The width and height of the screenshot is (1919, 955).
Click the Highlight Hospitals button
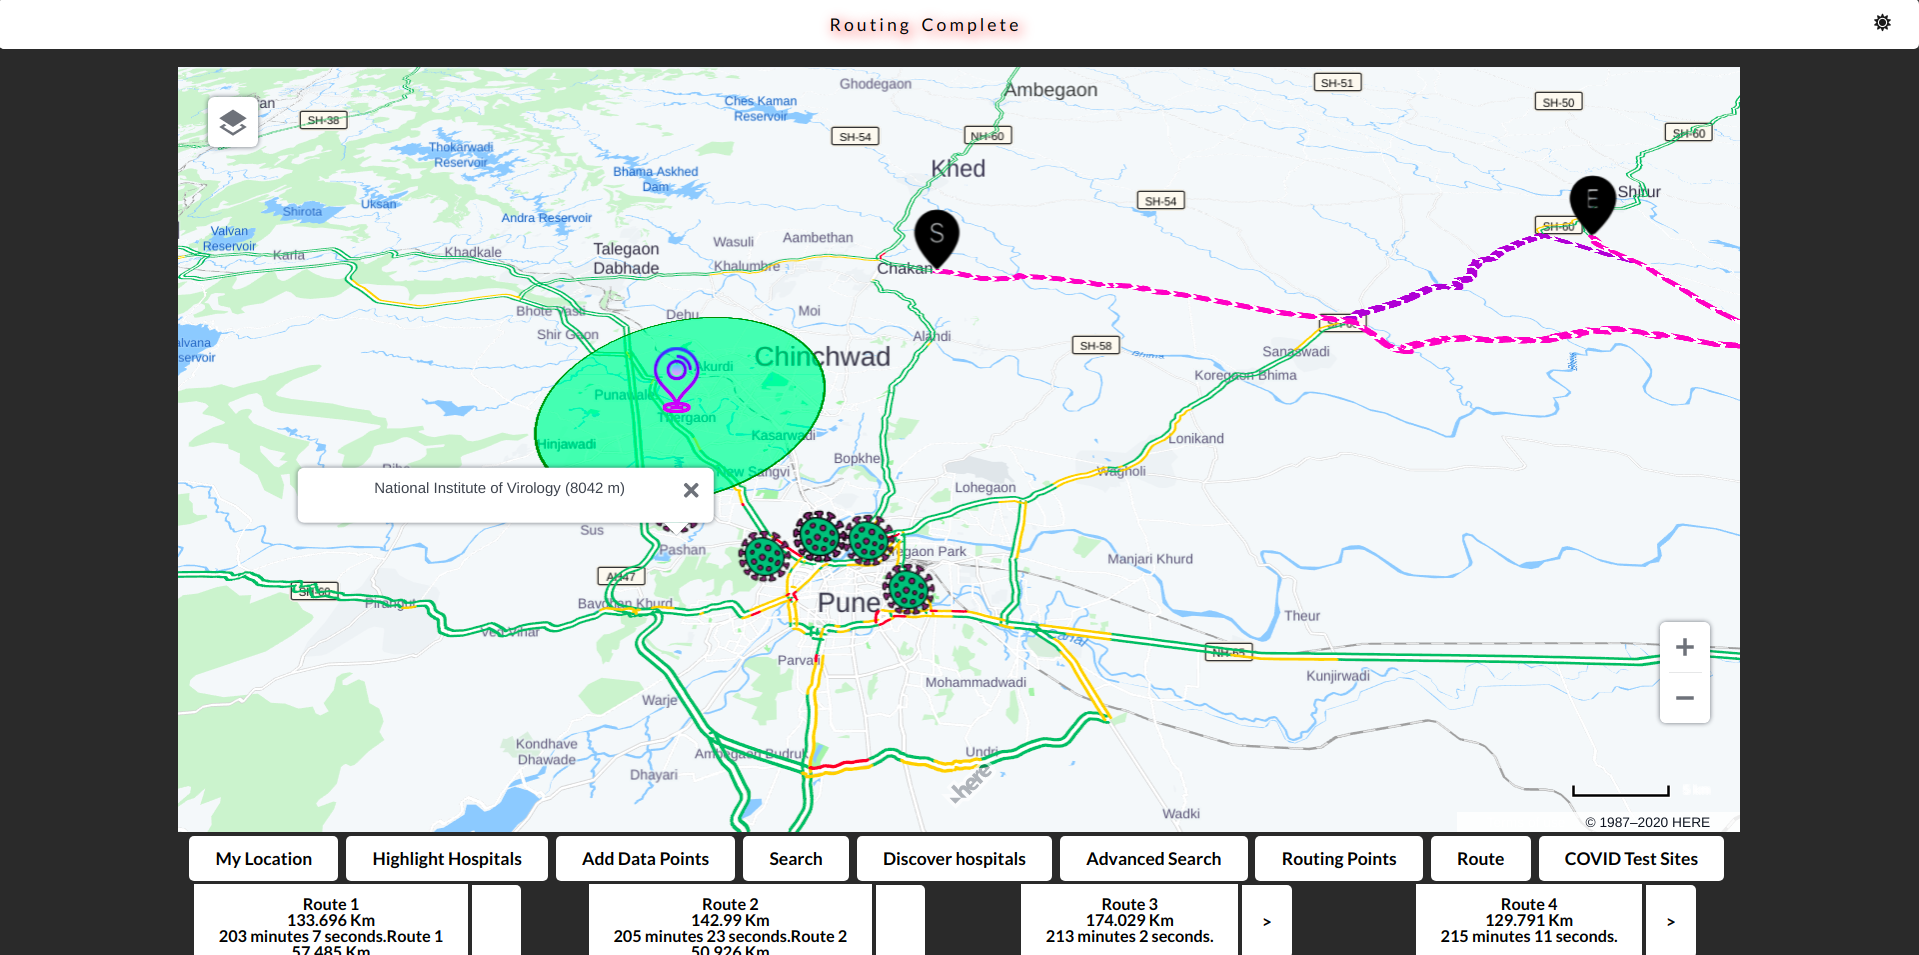(x=447, y=859)
